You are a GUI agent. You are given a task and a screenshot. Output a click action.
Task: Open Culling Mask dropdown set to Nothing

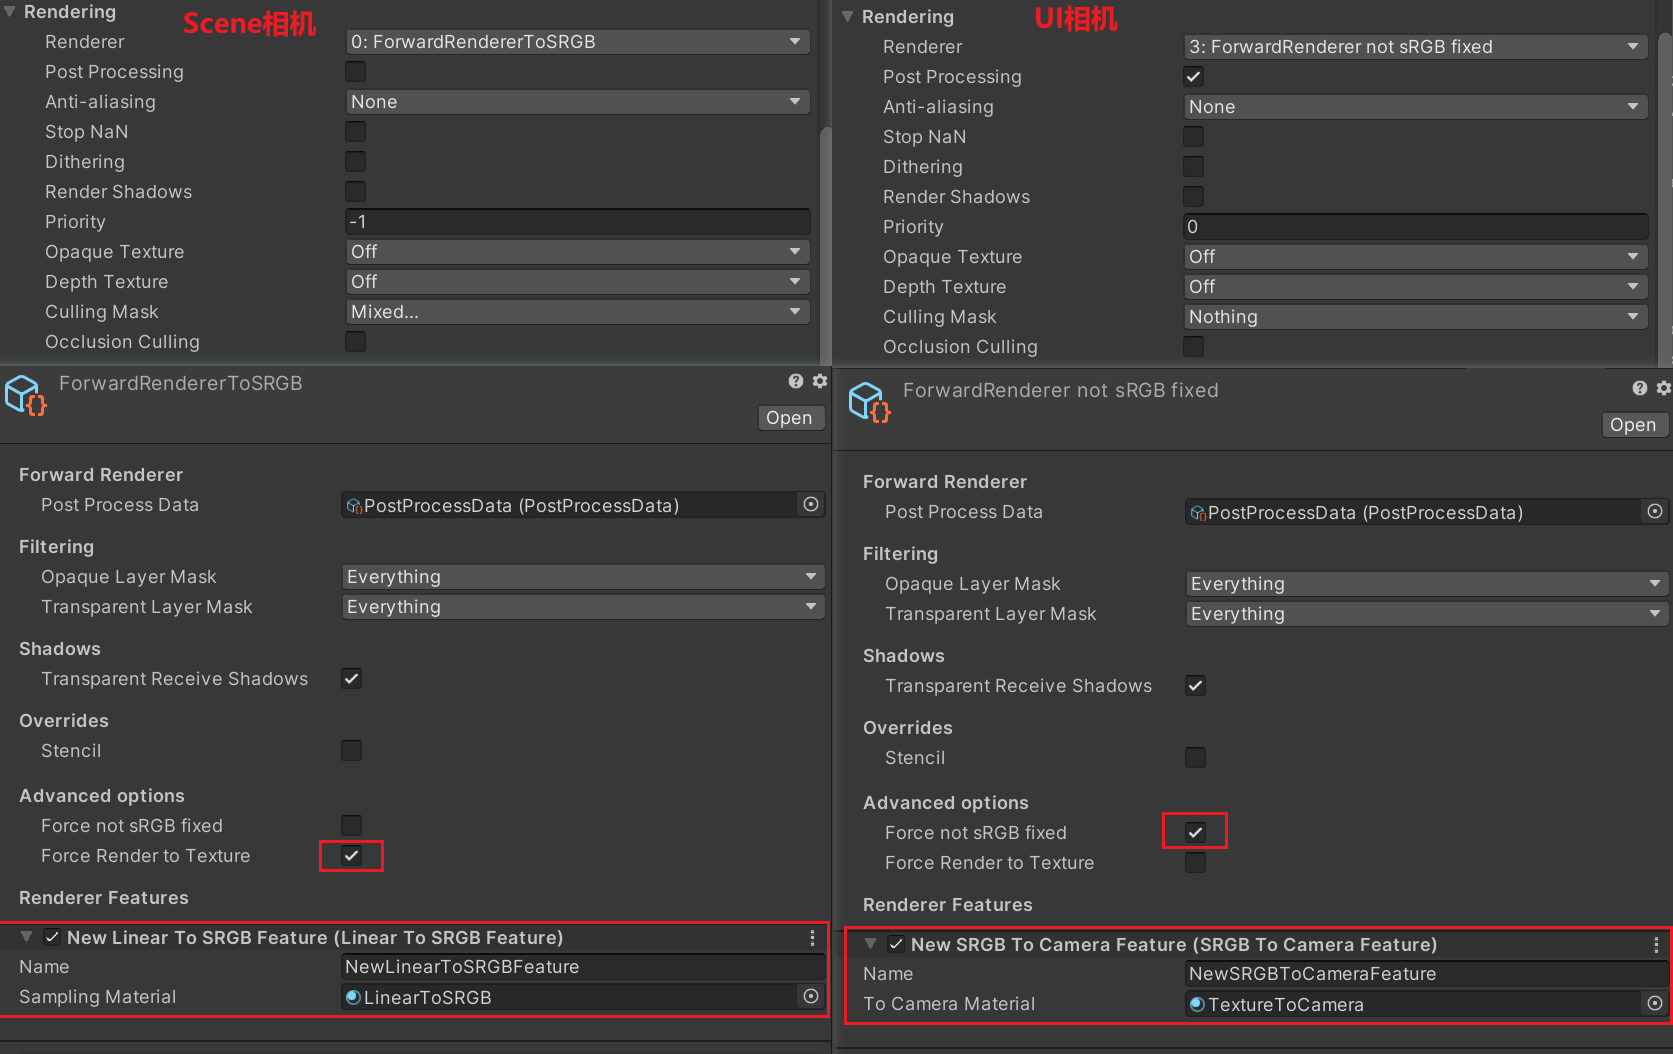click(1414, 317)
